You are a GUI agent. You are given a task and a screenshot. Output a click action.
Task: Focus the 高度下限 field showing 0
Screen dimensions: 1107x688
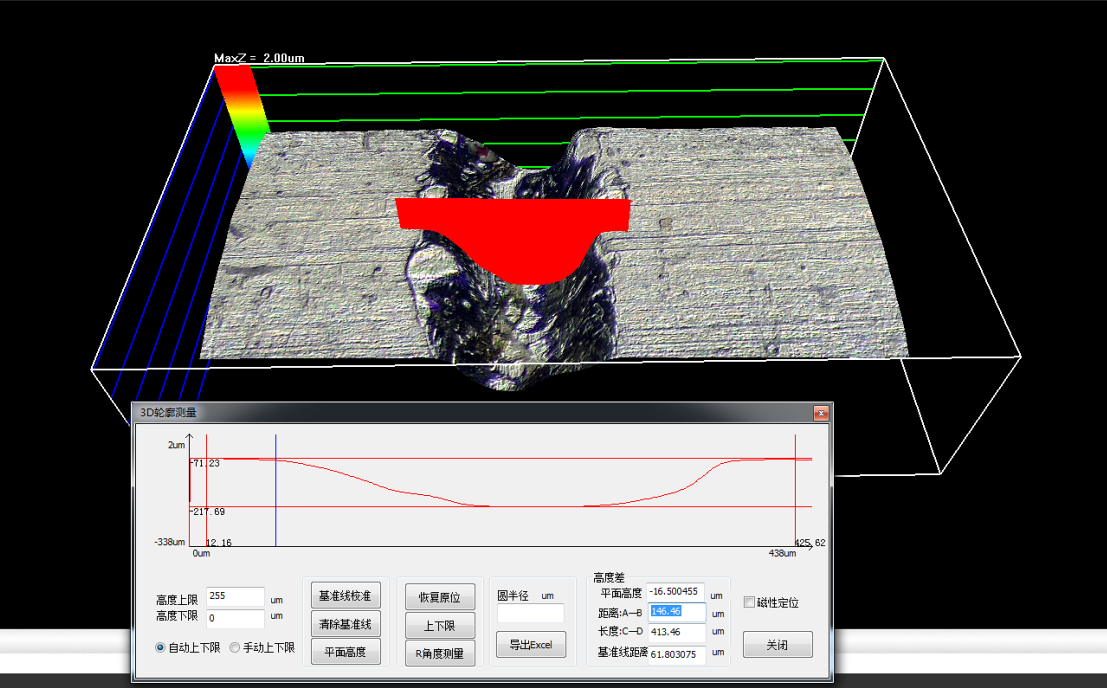[235, 619]
